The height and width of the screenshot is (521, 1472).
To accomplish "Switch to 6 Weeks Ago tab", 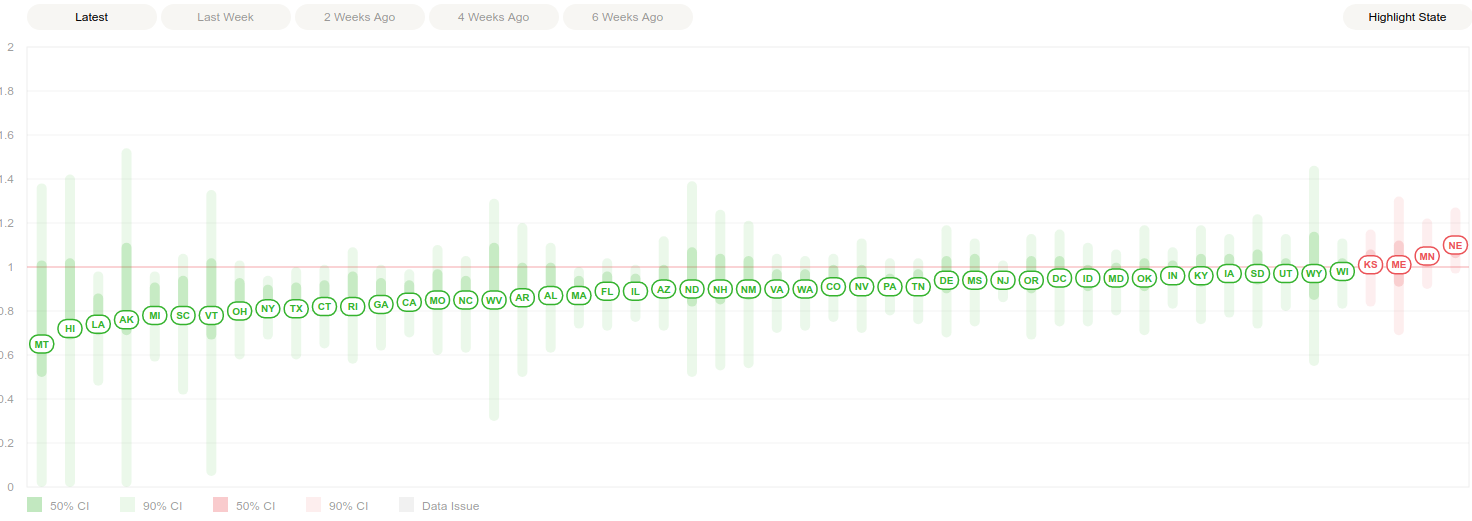I will point(627,17).
